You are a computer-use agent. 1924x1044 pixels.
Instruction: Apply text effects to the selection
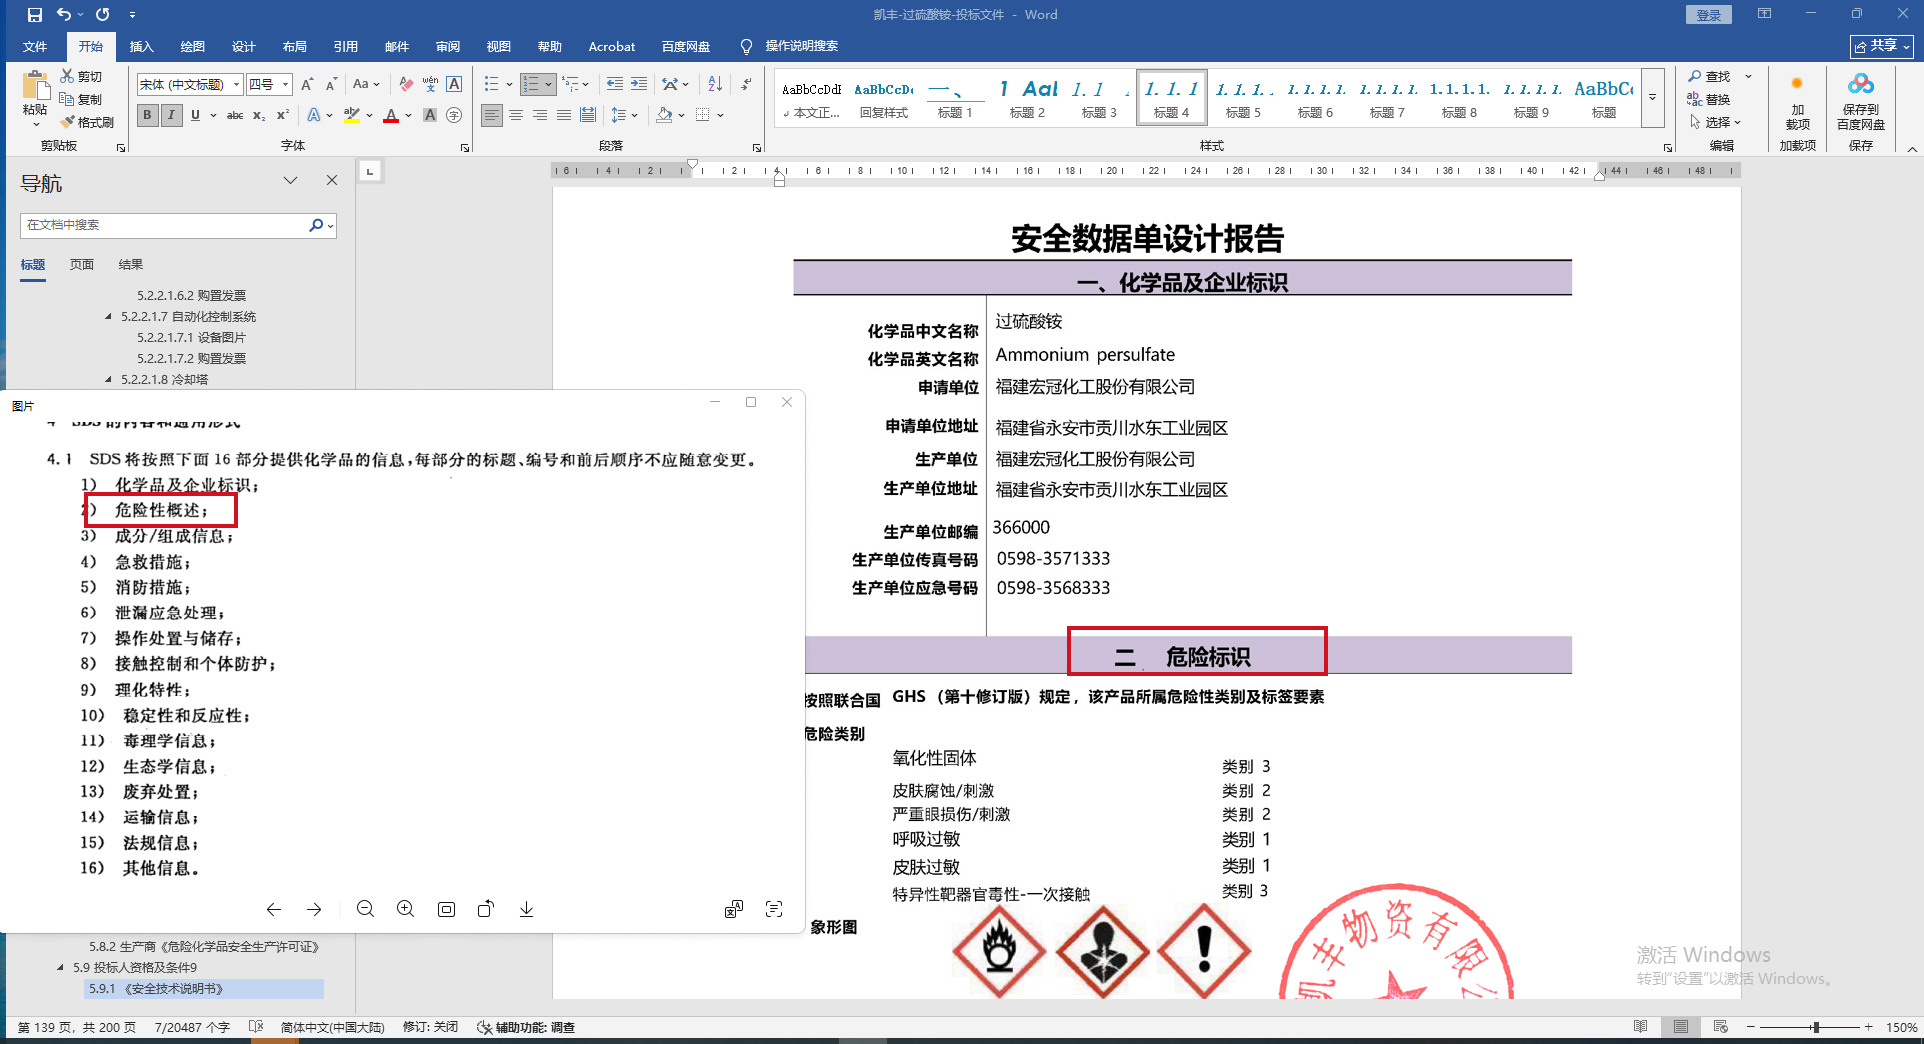click(314, 115)
